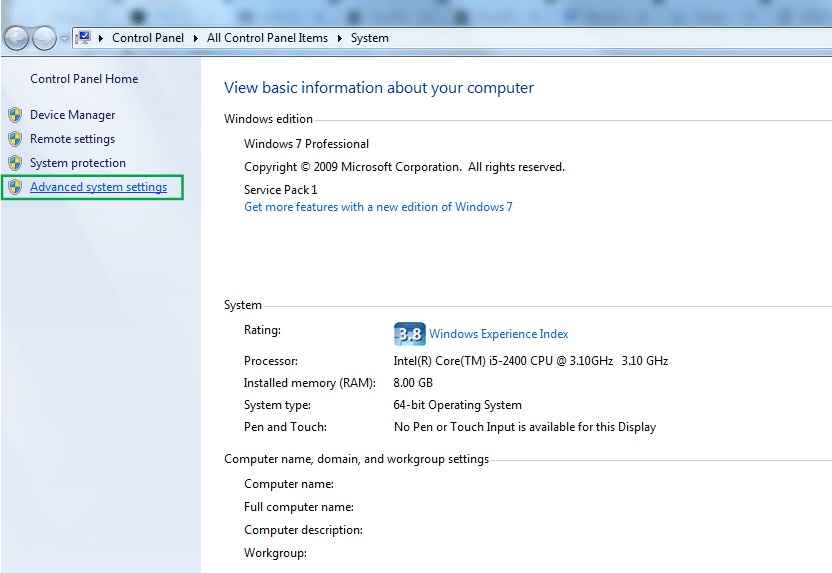832x573 pixels.
Task: Click the computer icon in address bar
Action: pos(83,38)
